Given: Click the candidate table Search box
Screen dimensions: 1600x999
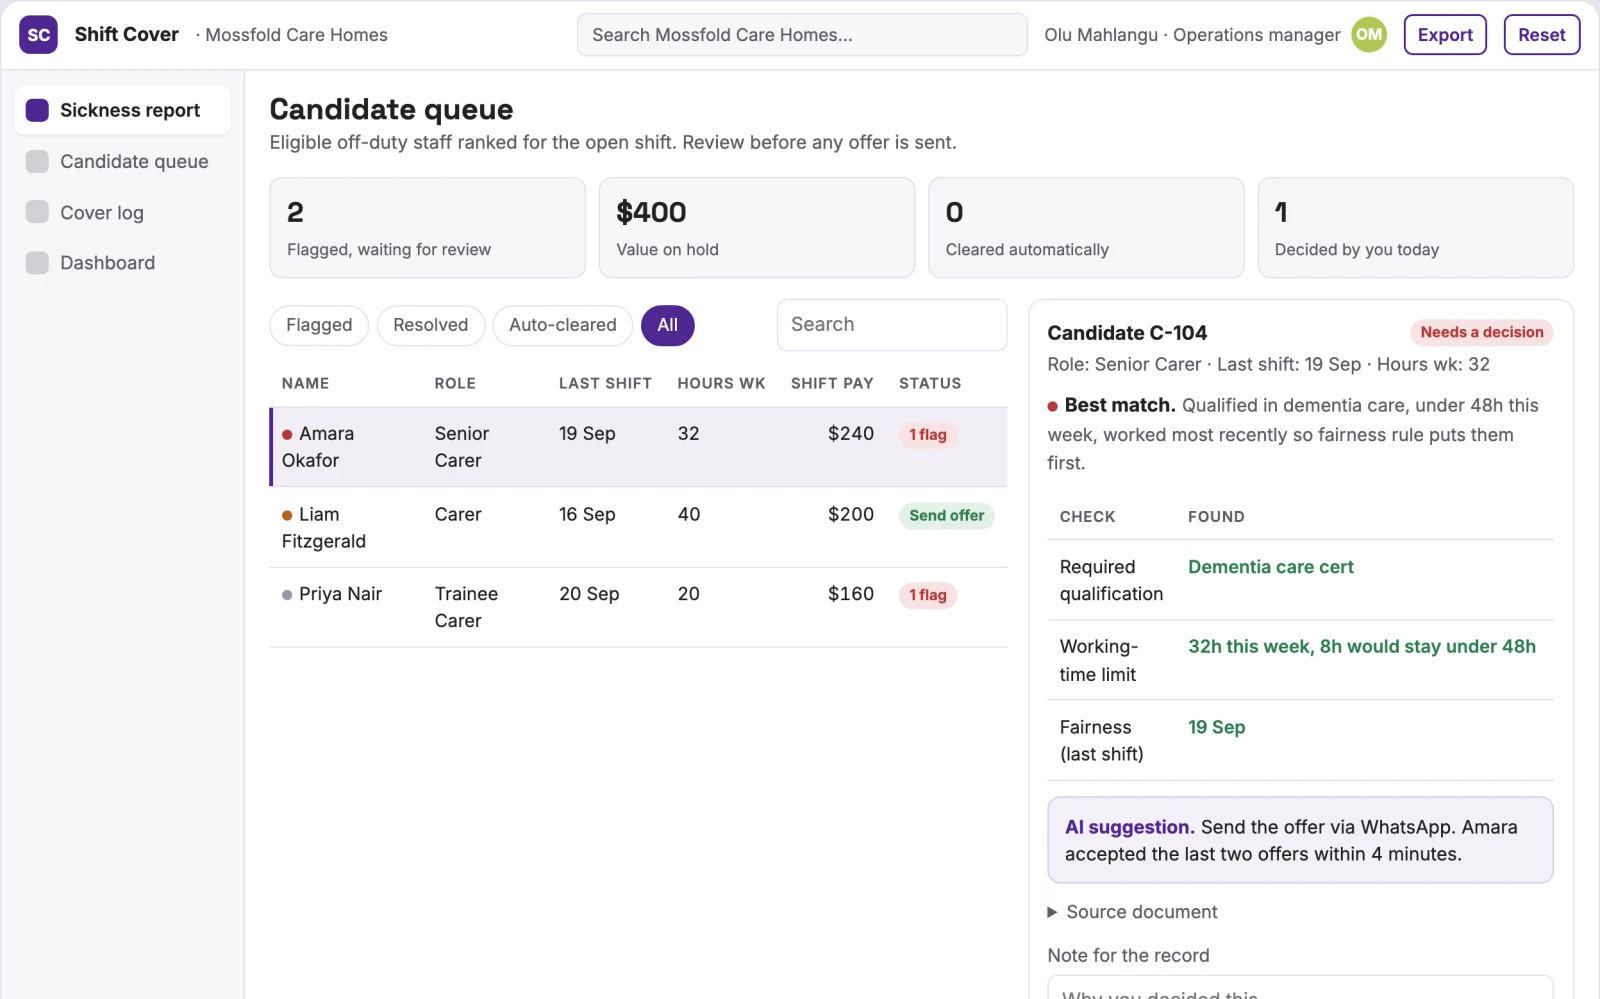Looking at the screenshot, I should pyautogui.click(x=892, y=325).
